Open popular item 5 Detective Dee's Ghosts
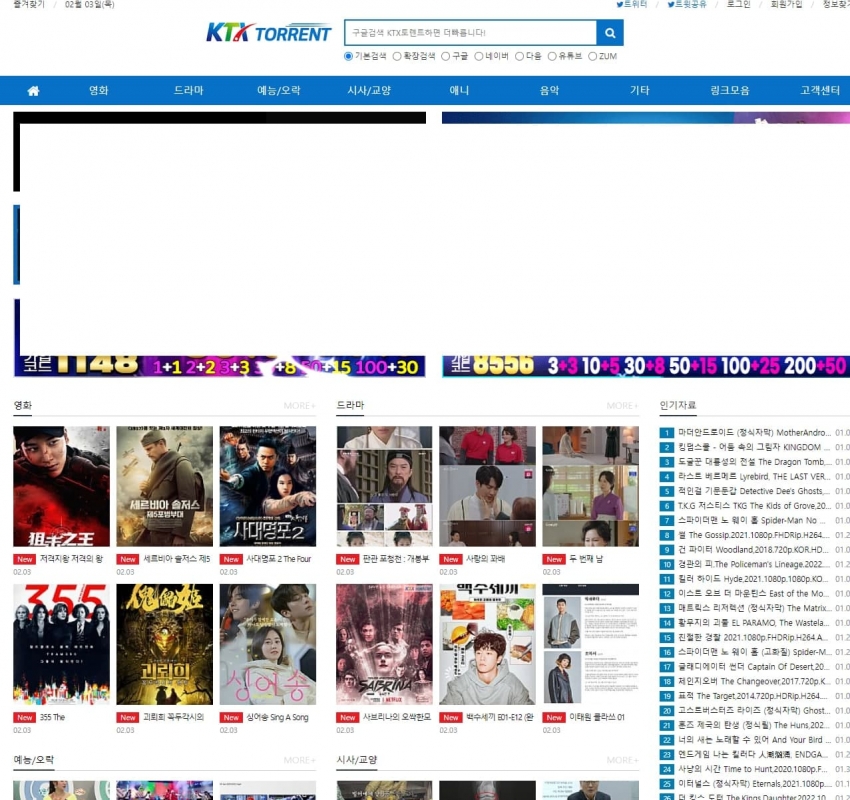 [x=755, y=491]
